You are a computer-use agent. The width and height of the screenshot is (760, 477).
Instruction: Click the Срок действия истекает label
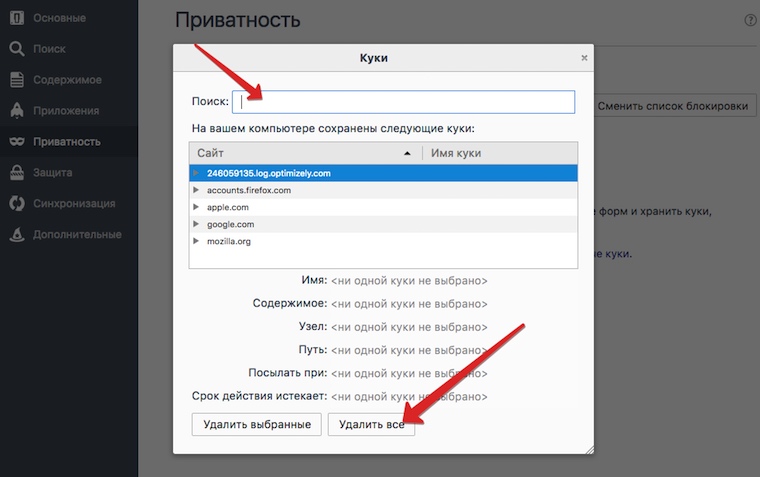coord(259,396)
